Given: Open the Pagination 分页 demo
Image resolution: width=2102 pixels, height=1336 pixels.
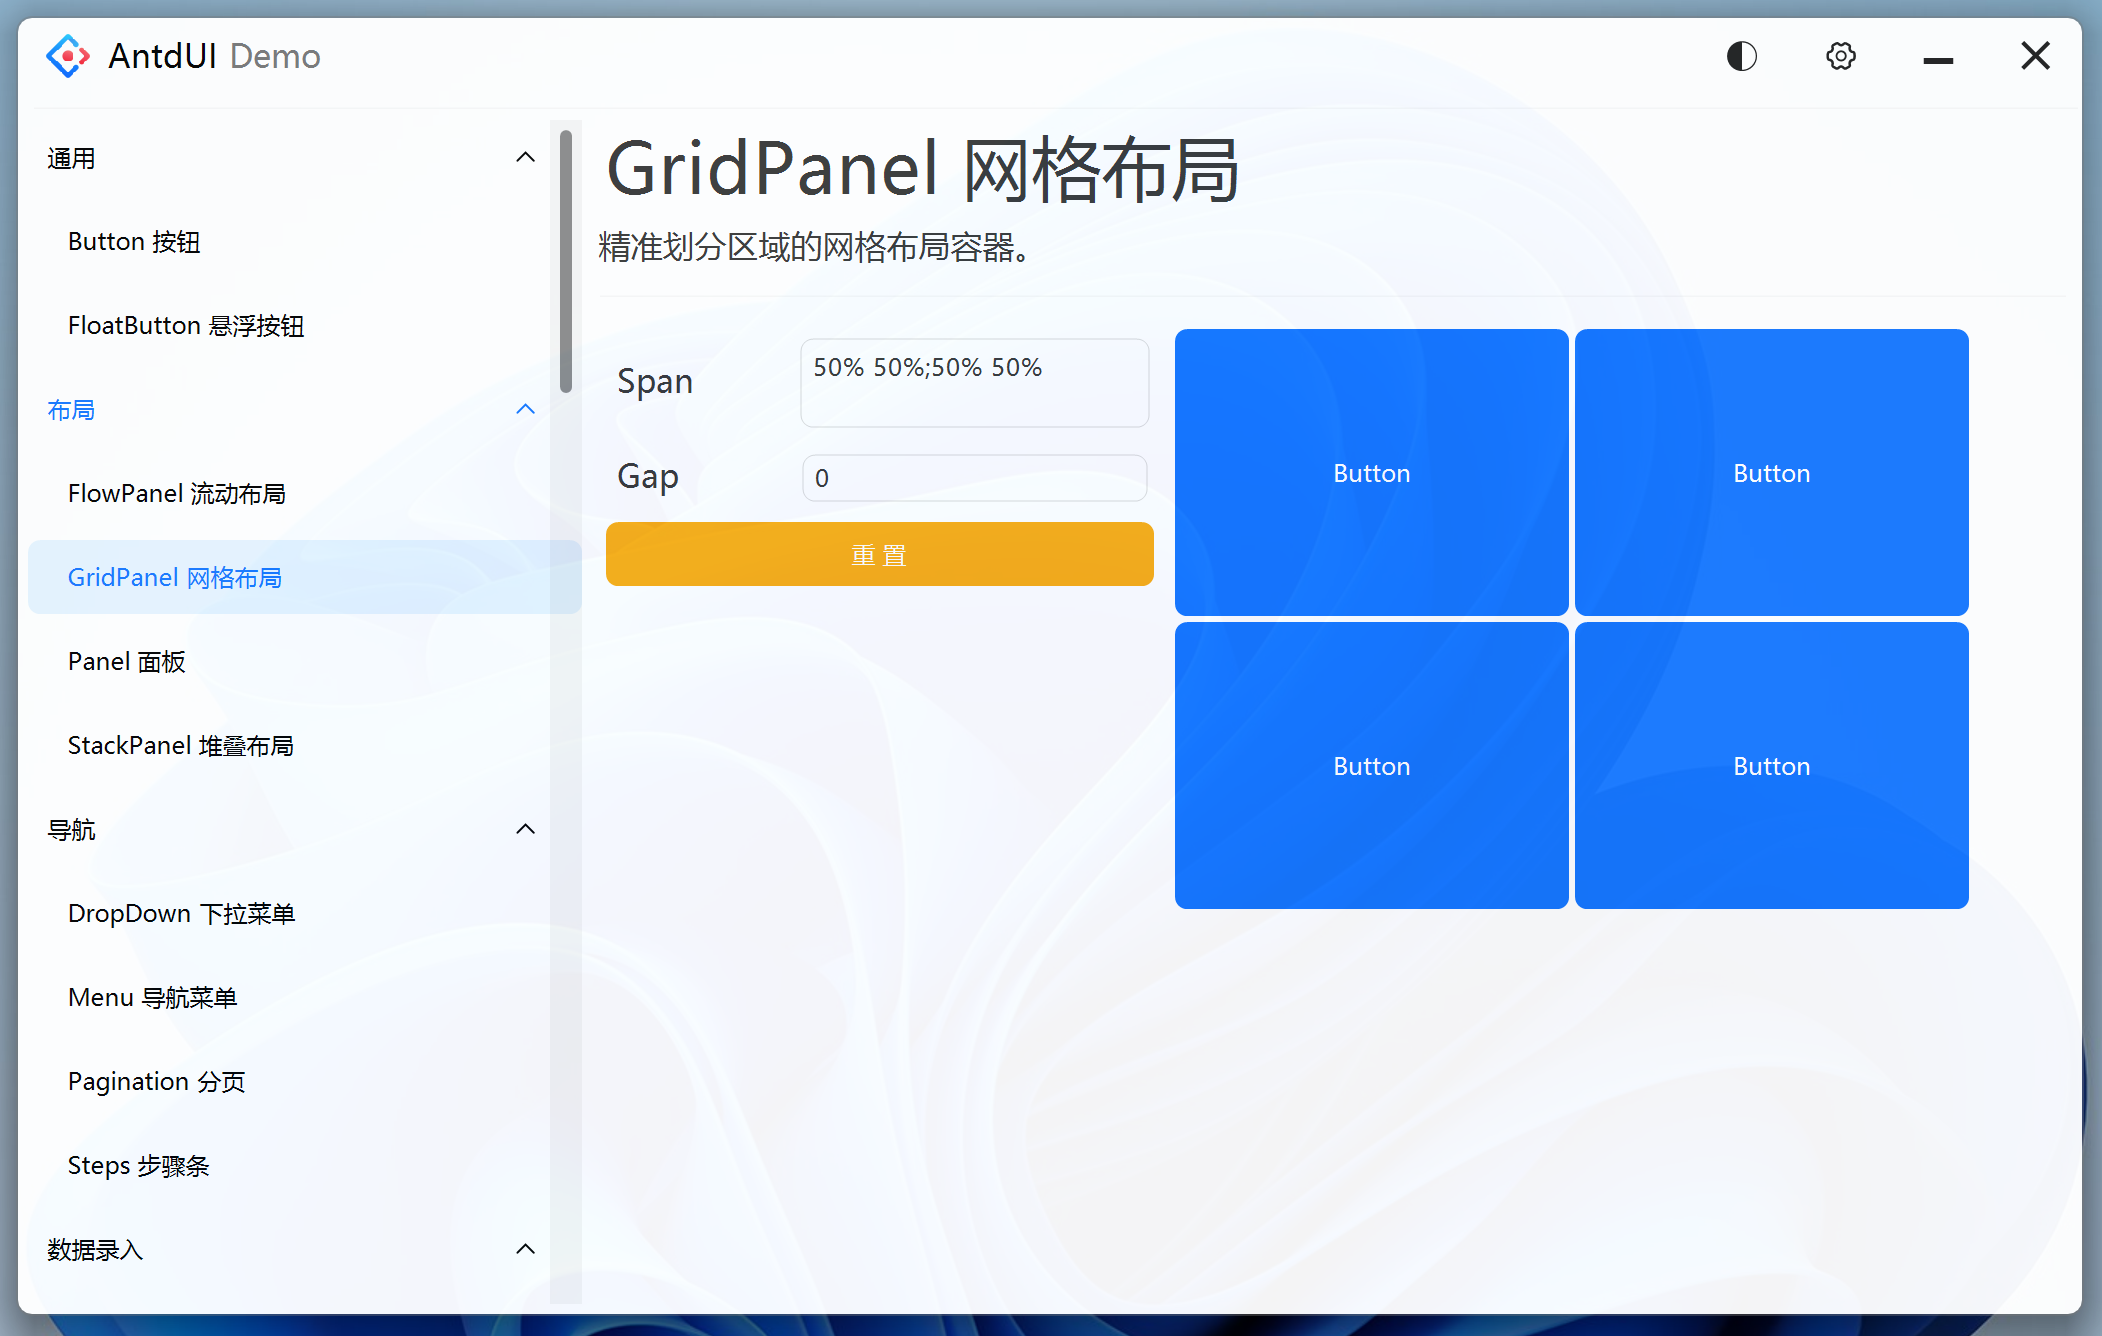Looking at the screenshot, I should (x=156, y=1081).
